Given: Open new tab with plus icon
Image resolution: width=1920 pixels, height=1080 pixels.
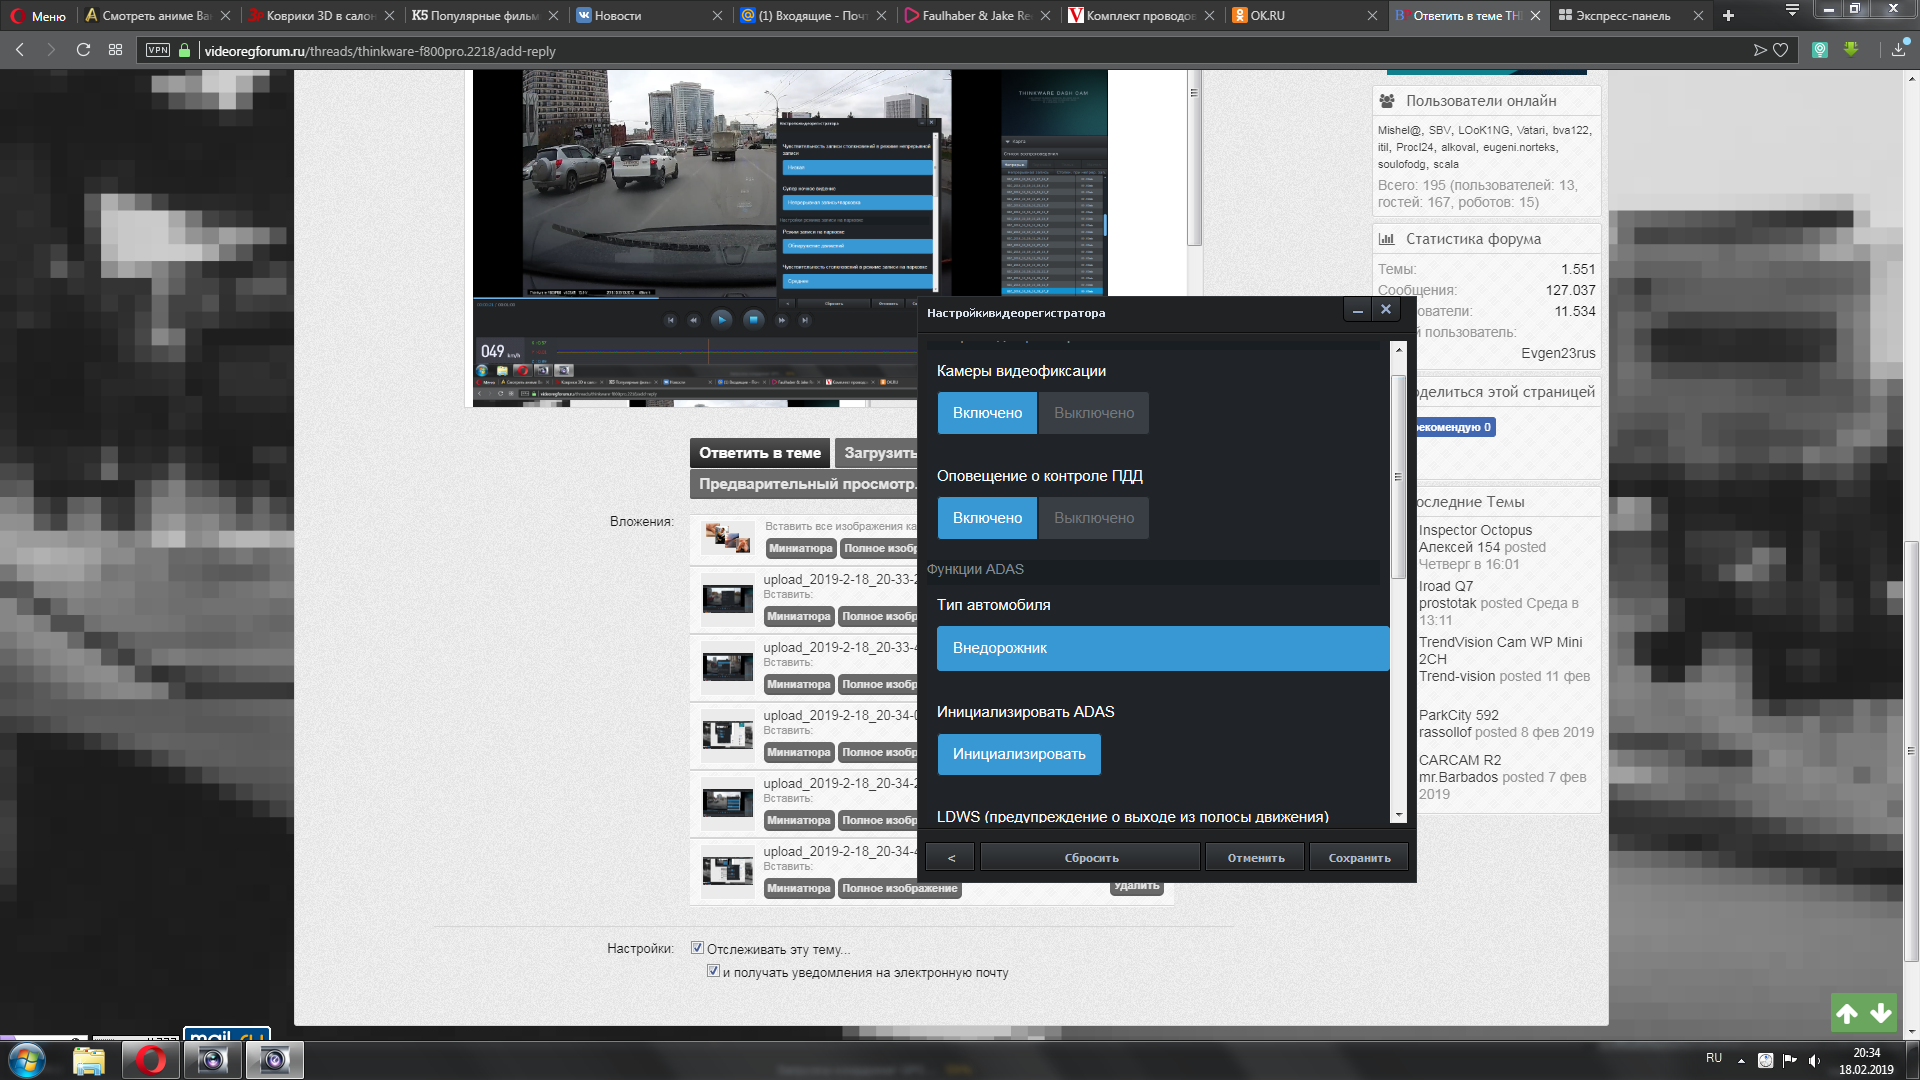Looking at the screenshot, I should (x=1728, y=15).
